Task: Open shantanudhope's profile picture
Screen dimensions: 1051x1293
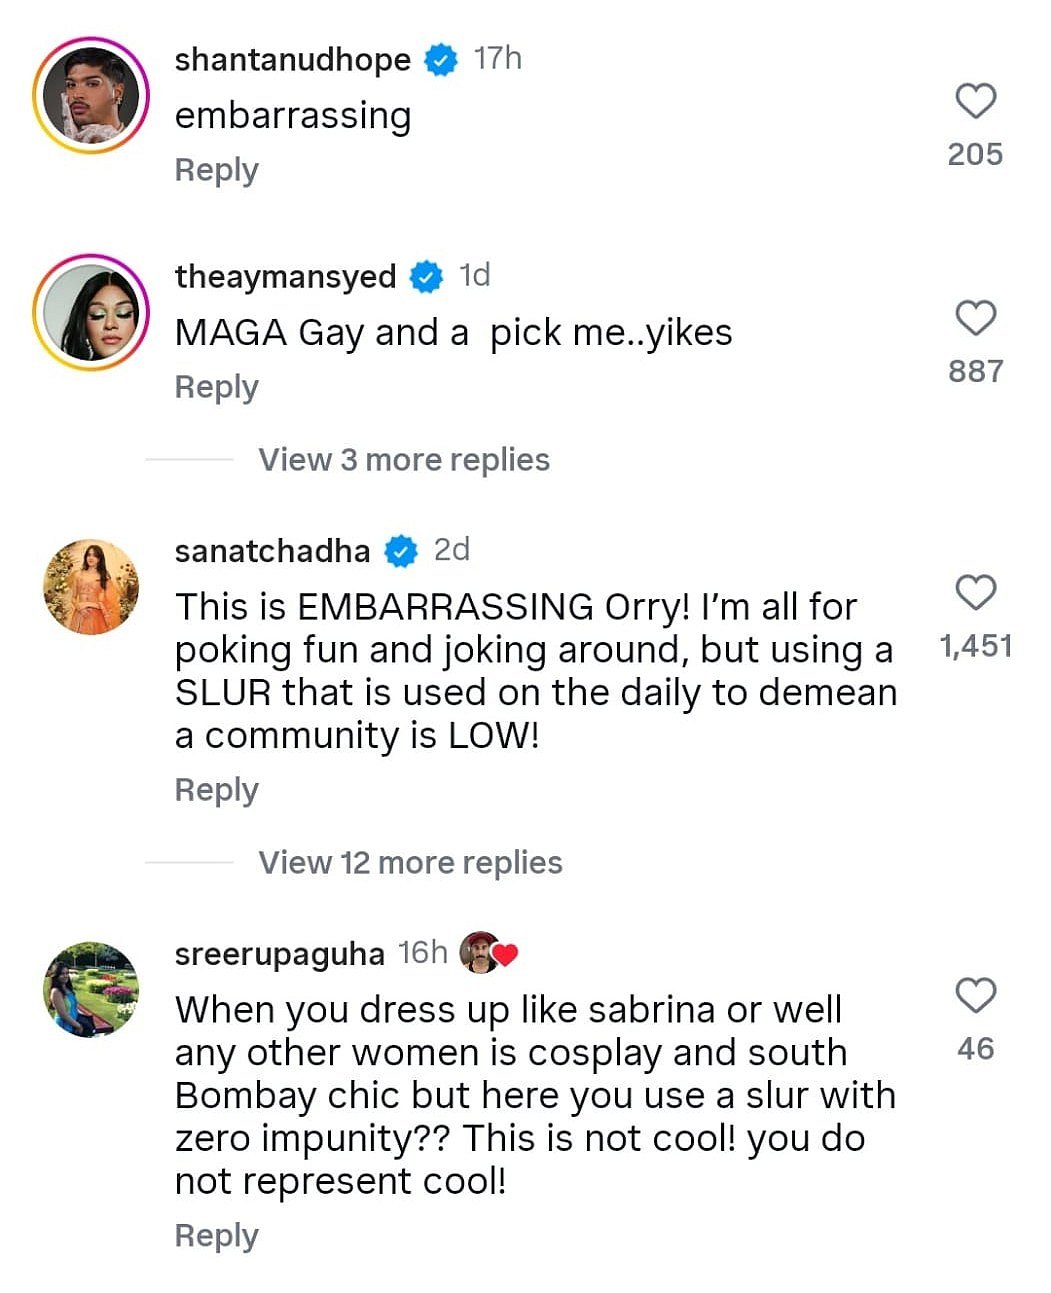Action: pos(91,96)
